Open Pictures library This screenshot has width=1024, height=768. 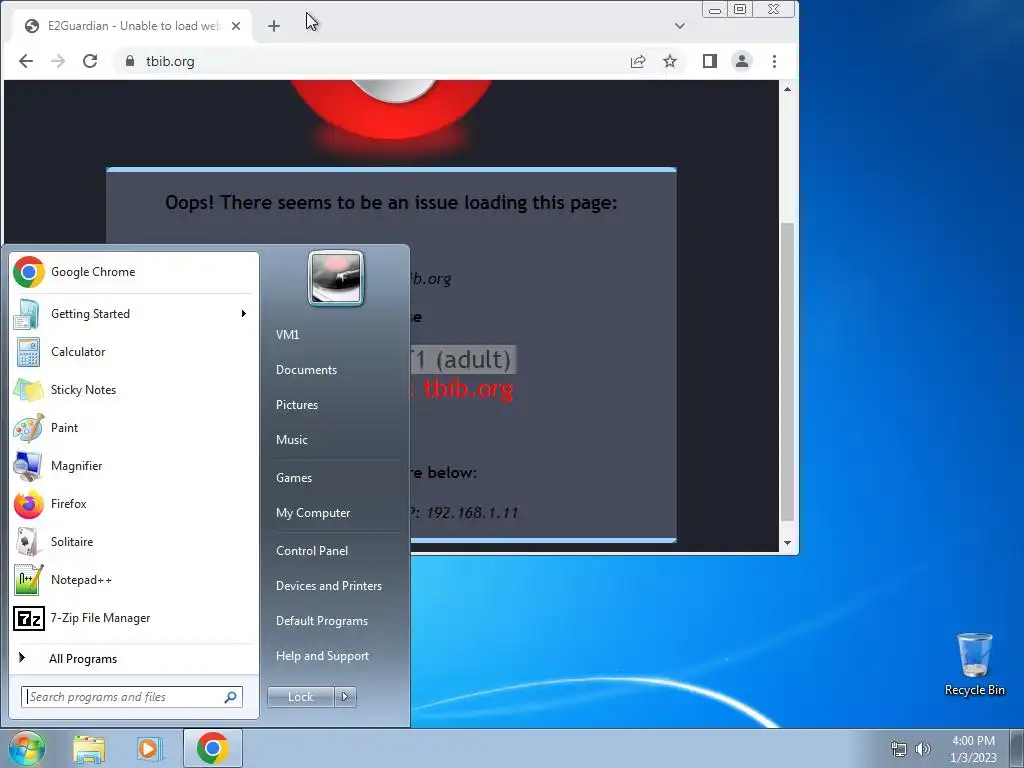[296, 405]
